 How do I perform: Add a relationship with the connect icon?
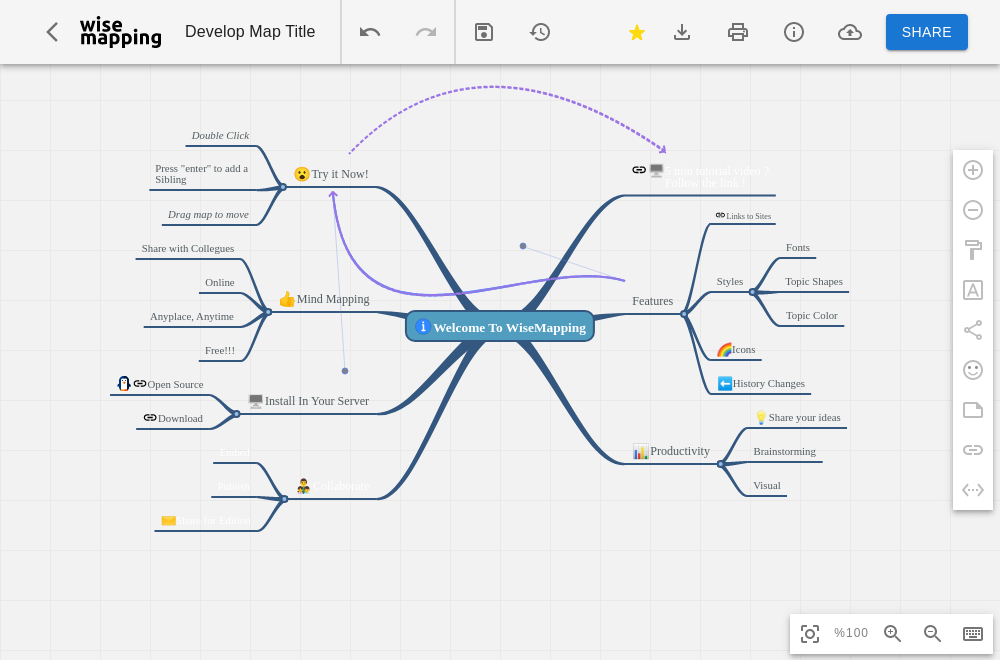(973, 330)
